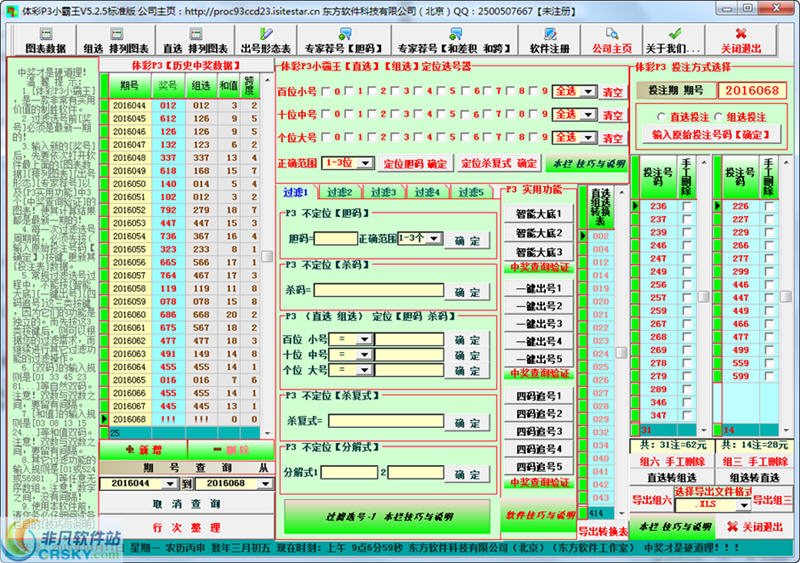Viewport: 800px width, 563px height.
Task: Open 关于我们 from the toolbar
Action: pyautogui.click(x=673, y=40)
